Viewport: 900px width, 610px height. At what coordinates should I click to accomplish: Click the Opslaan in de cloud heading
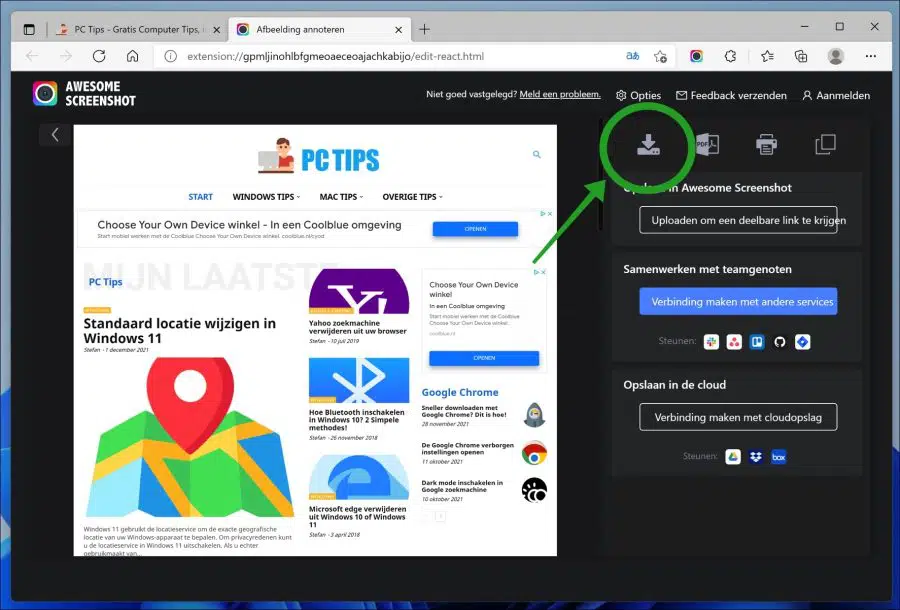tap(674, 385)
